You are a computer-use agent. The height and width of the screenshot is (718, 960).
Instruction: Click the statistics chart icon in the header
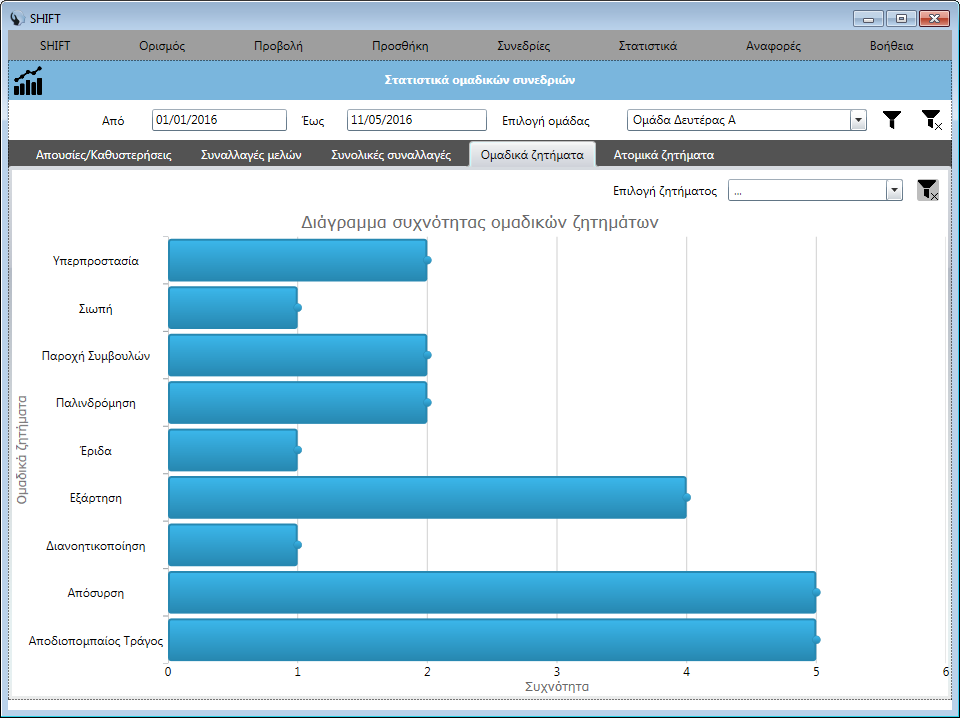(28, 81)
